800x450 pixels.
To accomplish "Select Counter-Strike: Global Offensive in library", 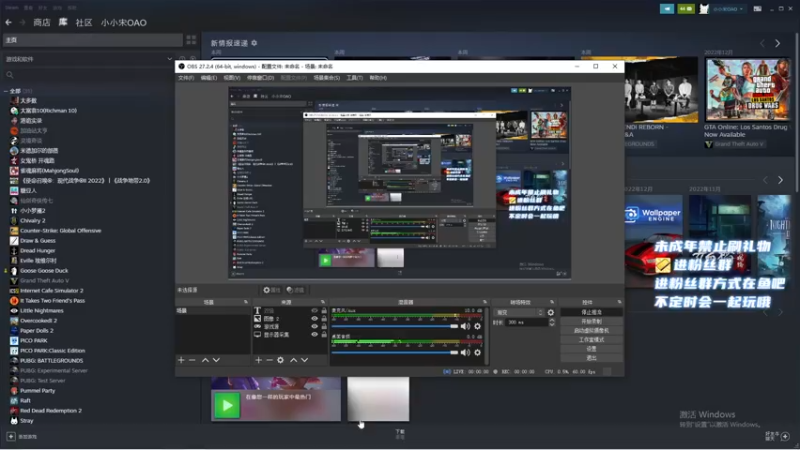I will click(60, 231).
